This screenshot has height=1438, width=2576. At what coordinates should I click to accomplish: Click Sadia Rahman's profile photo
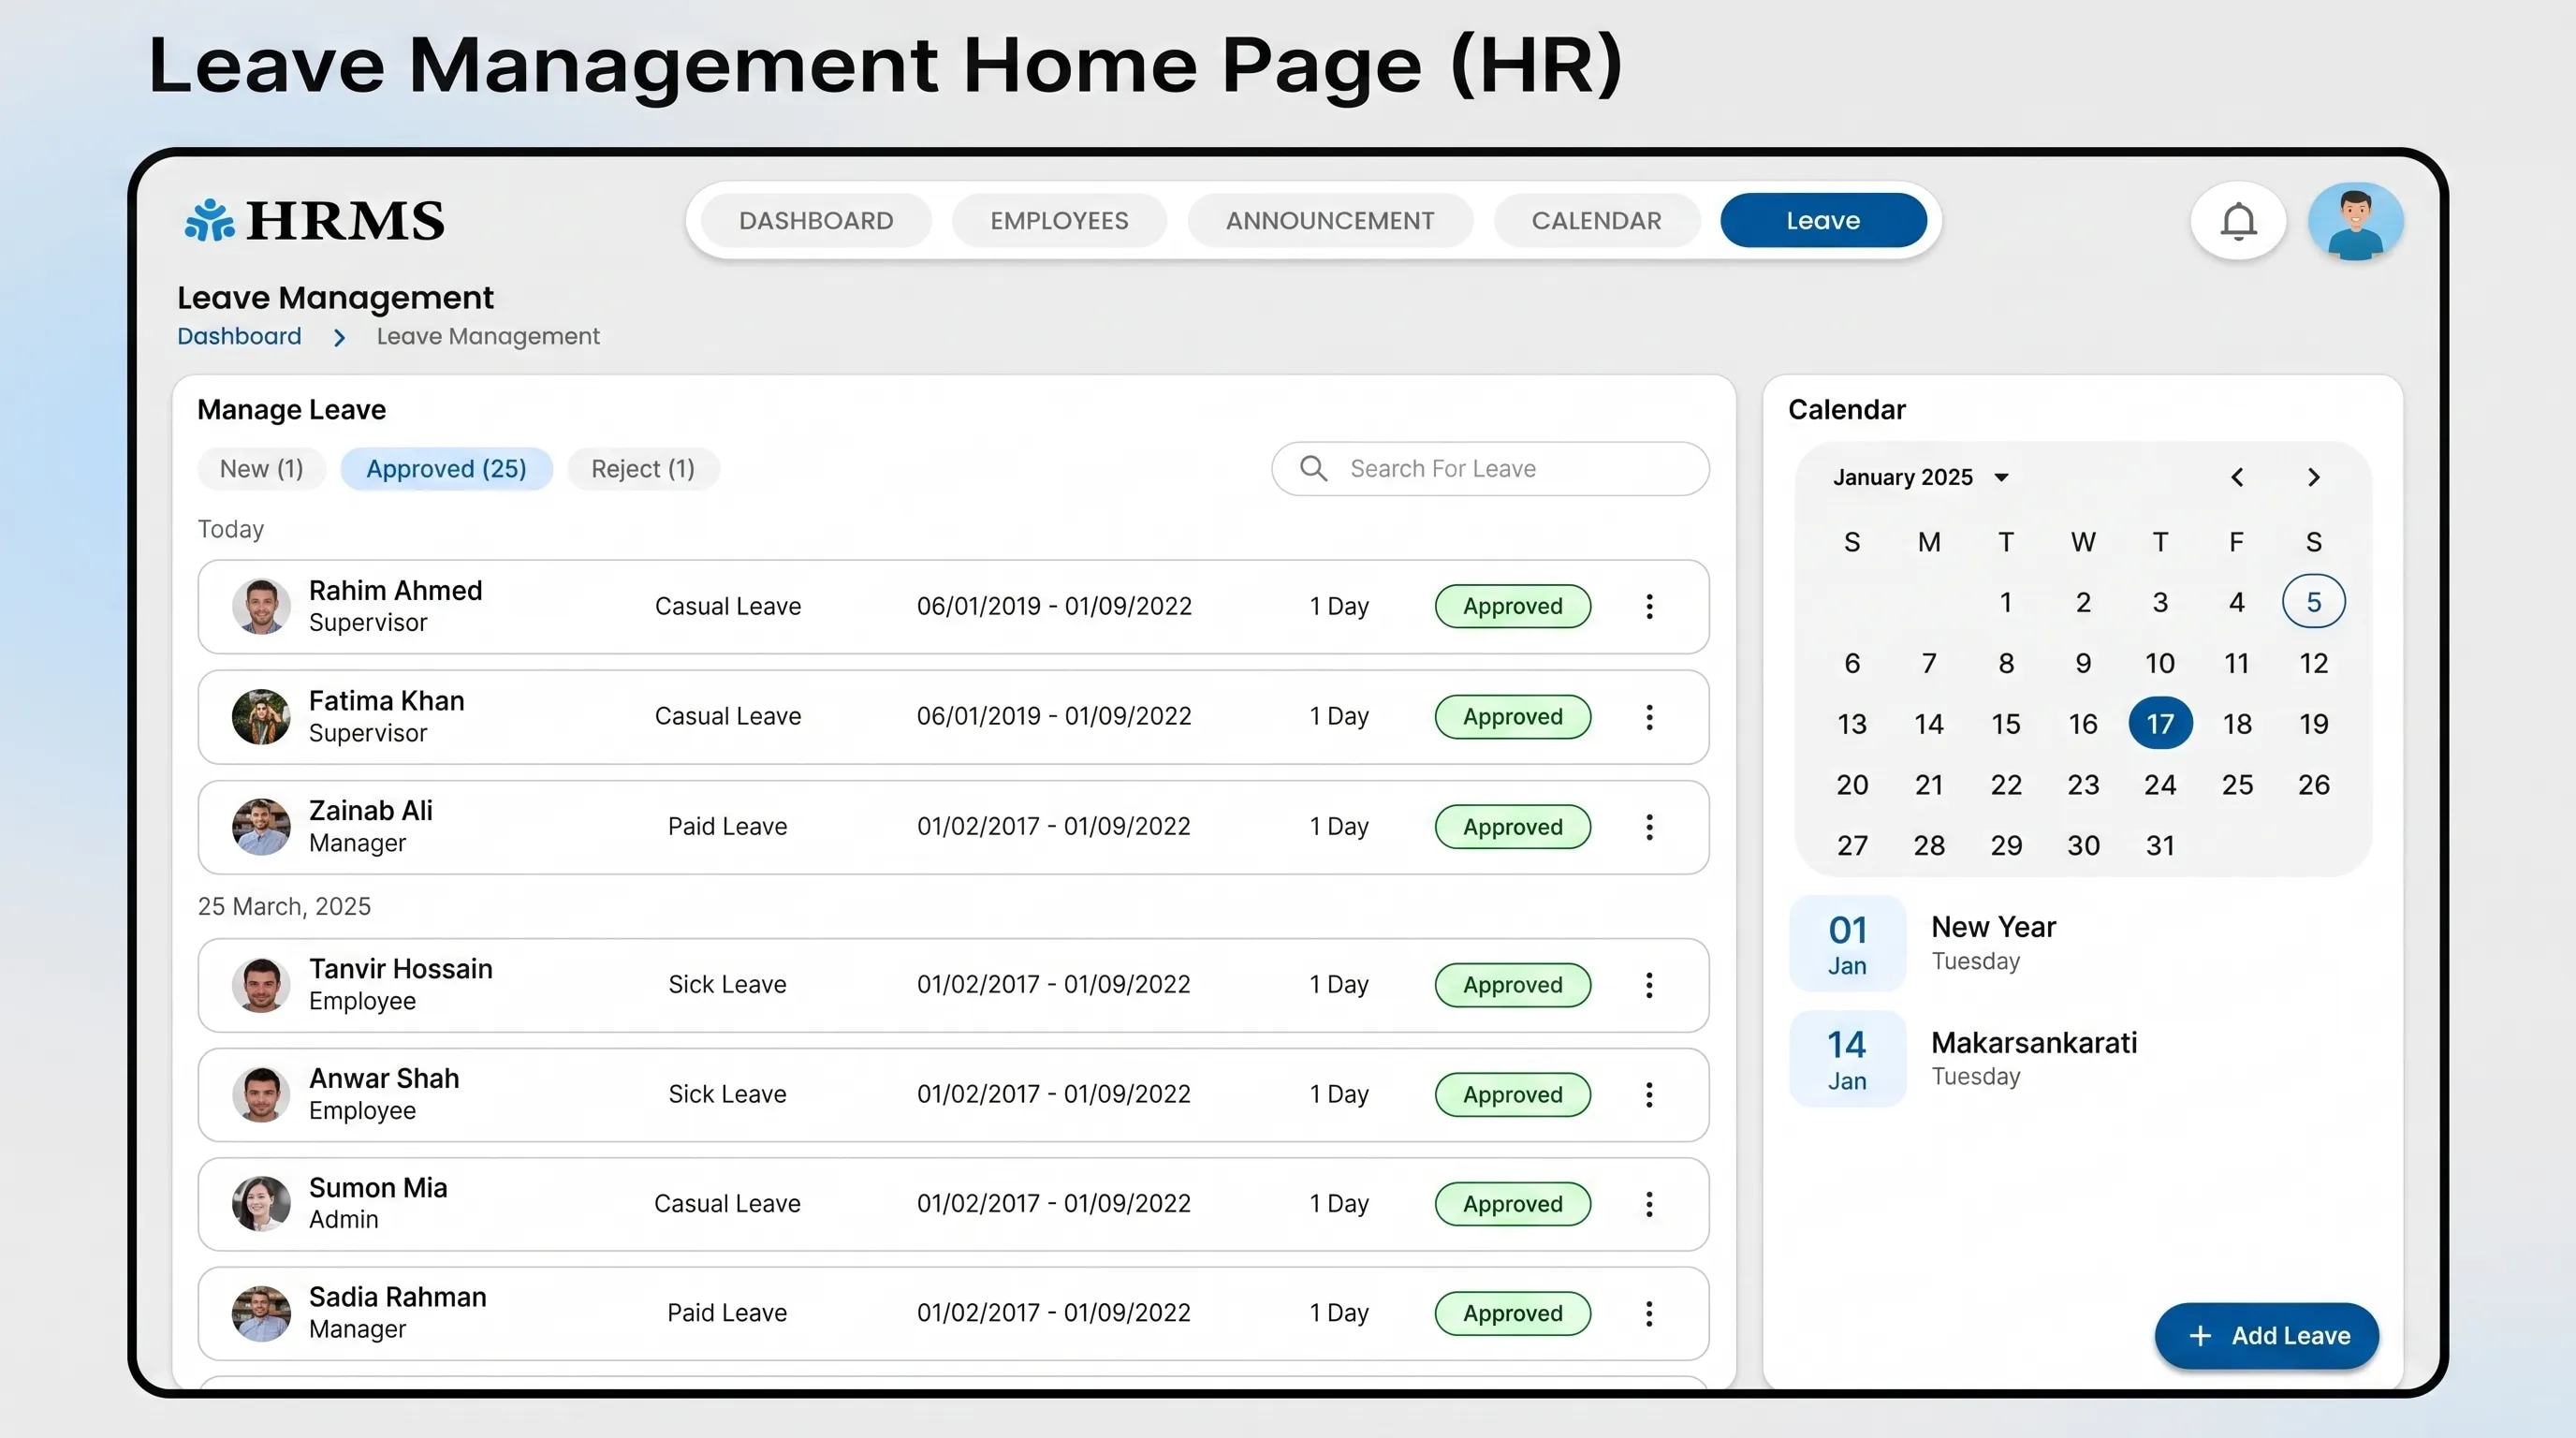261,1313
